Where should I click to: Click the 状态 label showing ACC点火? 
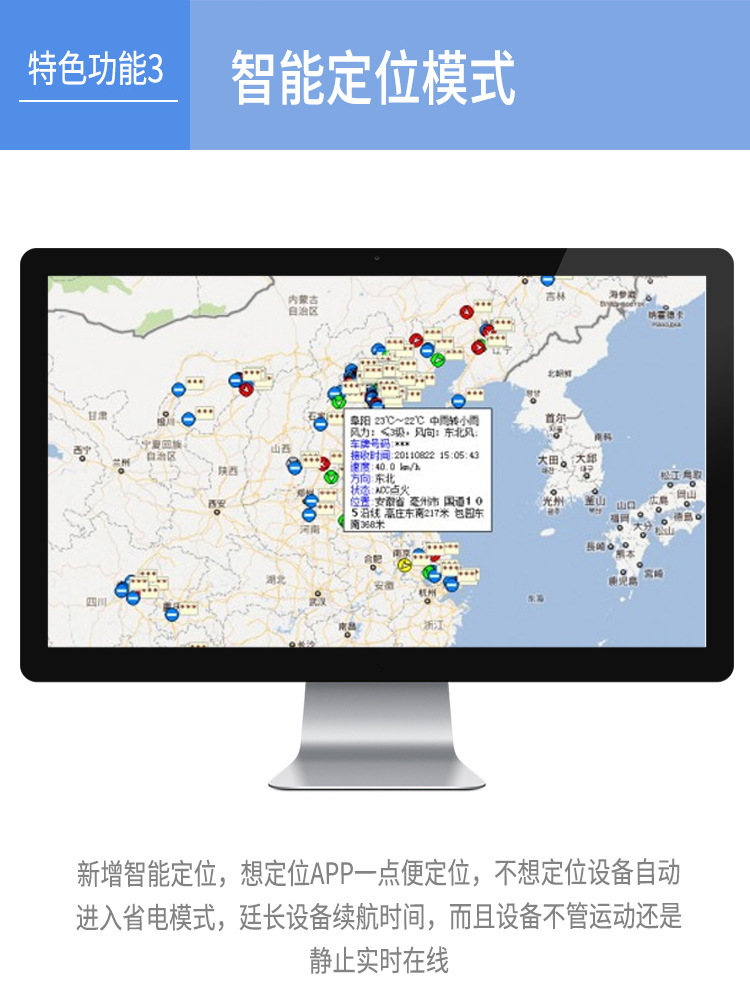(360, 490)
